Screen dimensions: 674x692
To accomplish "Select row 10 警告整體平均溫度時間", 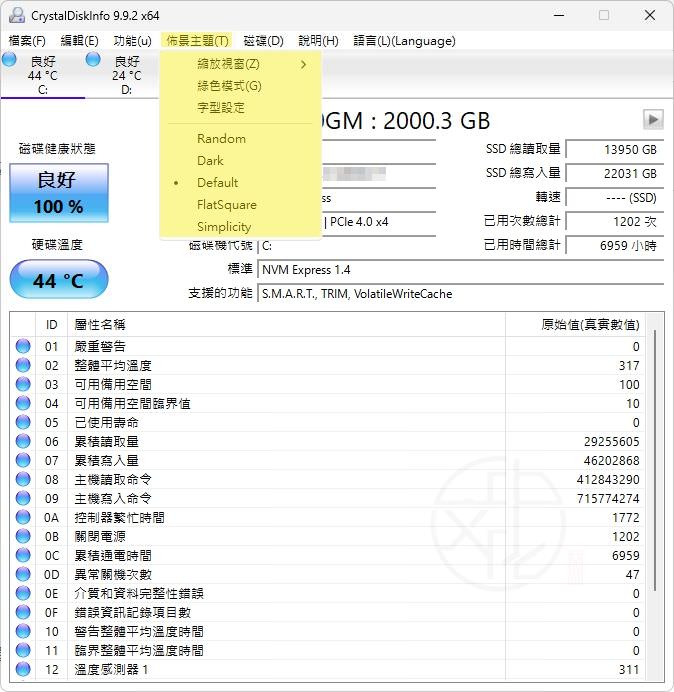I will 328,631.
